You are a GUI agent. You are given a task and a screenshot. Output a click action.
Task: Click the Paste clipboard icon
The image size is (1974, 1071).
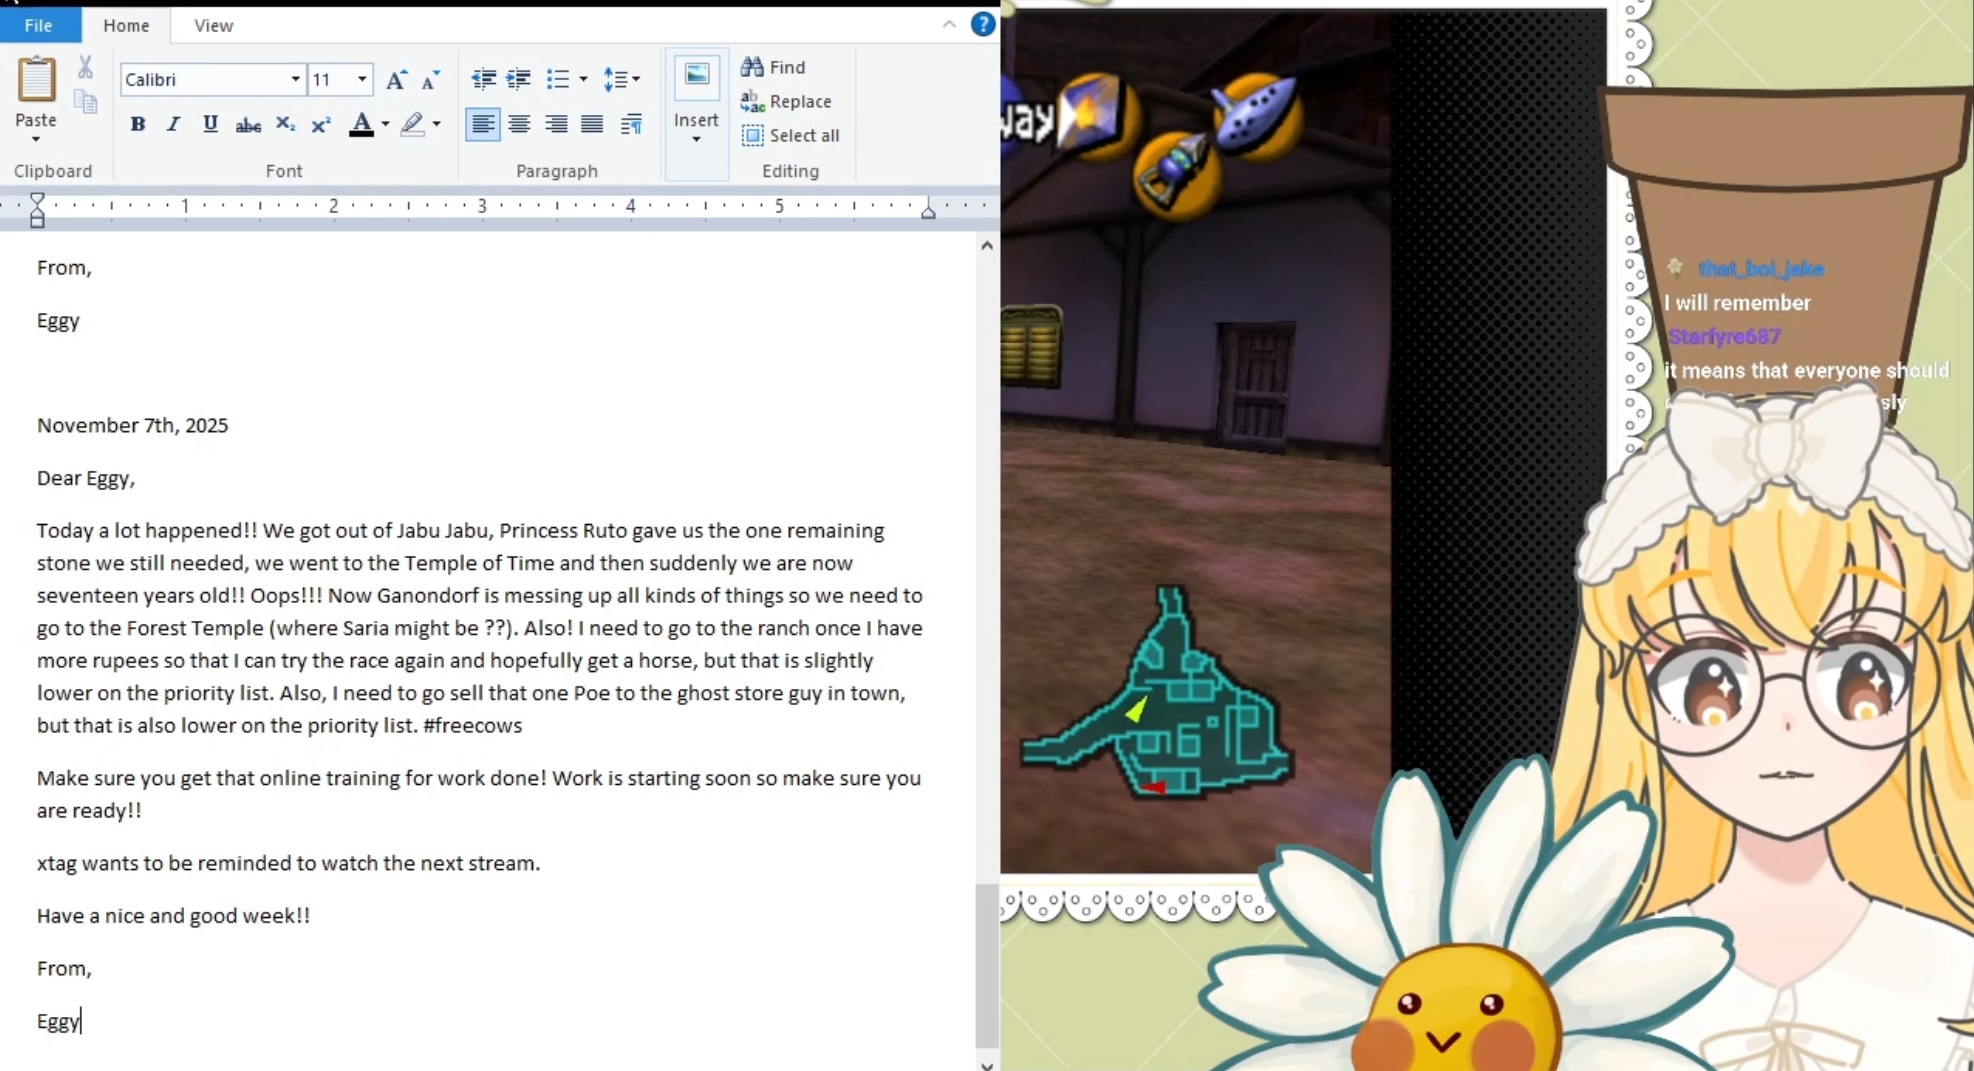point(36,80)
